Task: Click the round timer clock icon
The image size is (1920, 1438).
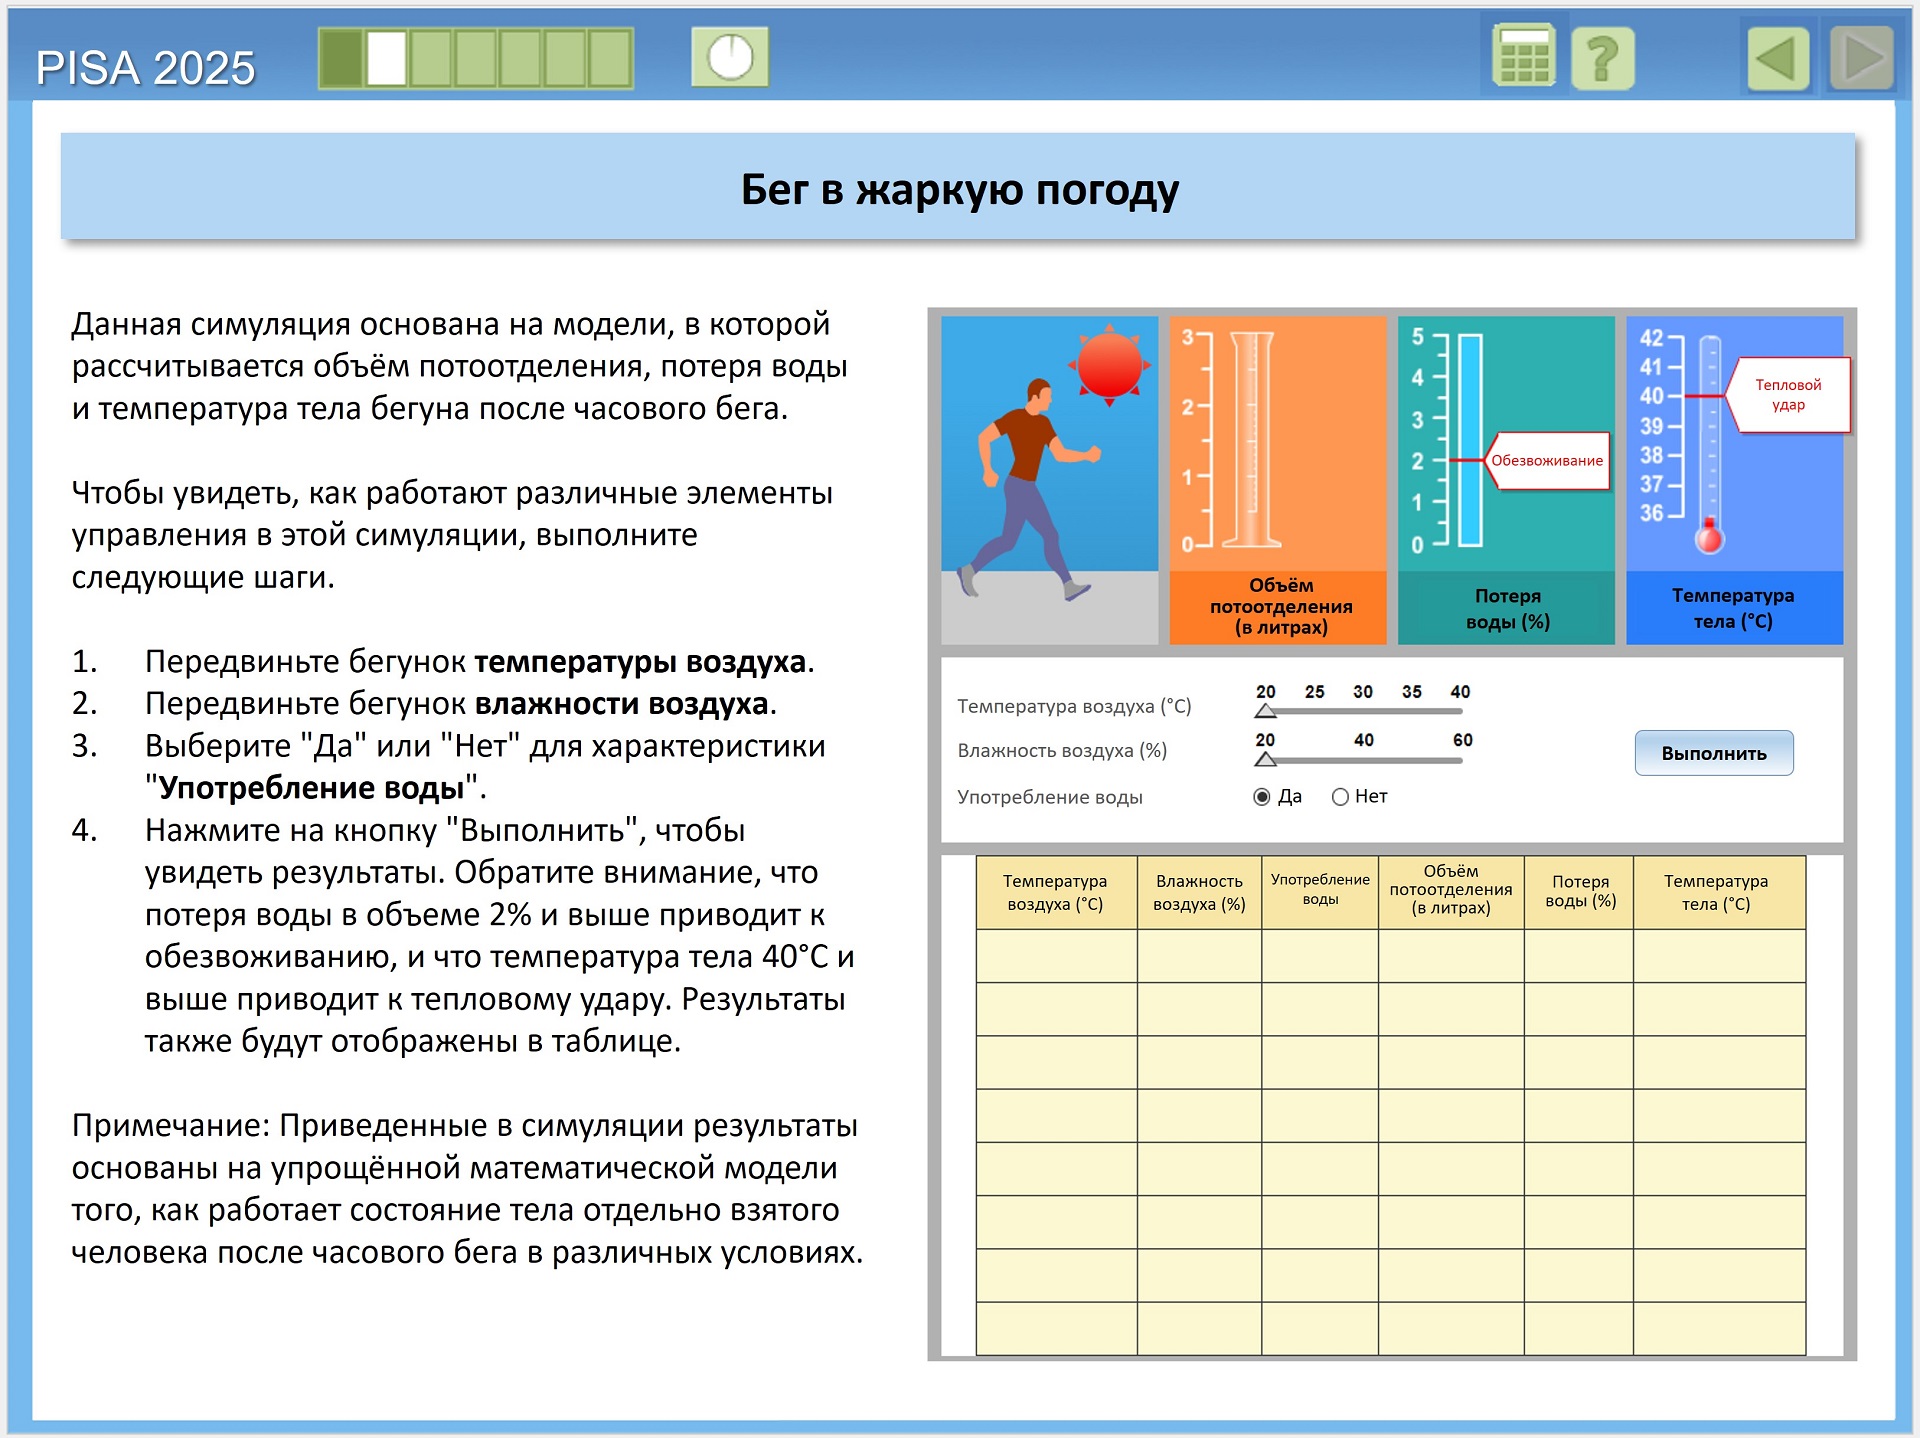Action: tap(730, 57)
